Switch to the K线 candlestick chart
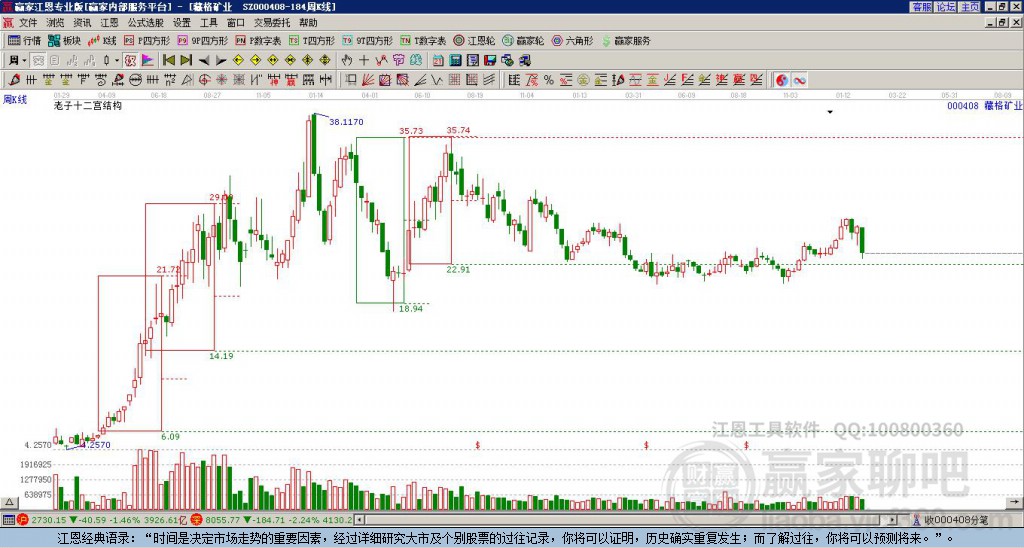The height and width of the screenshot is (548, 1024). 103,40
